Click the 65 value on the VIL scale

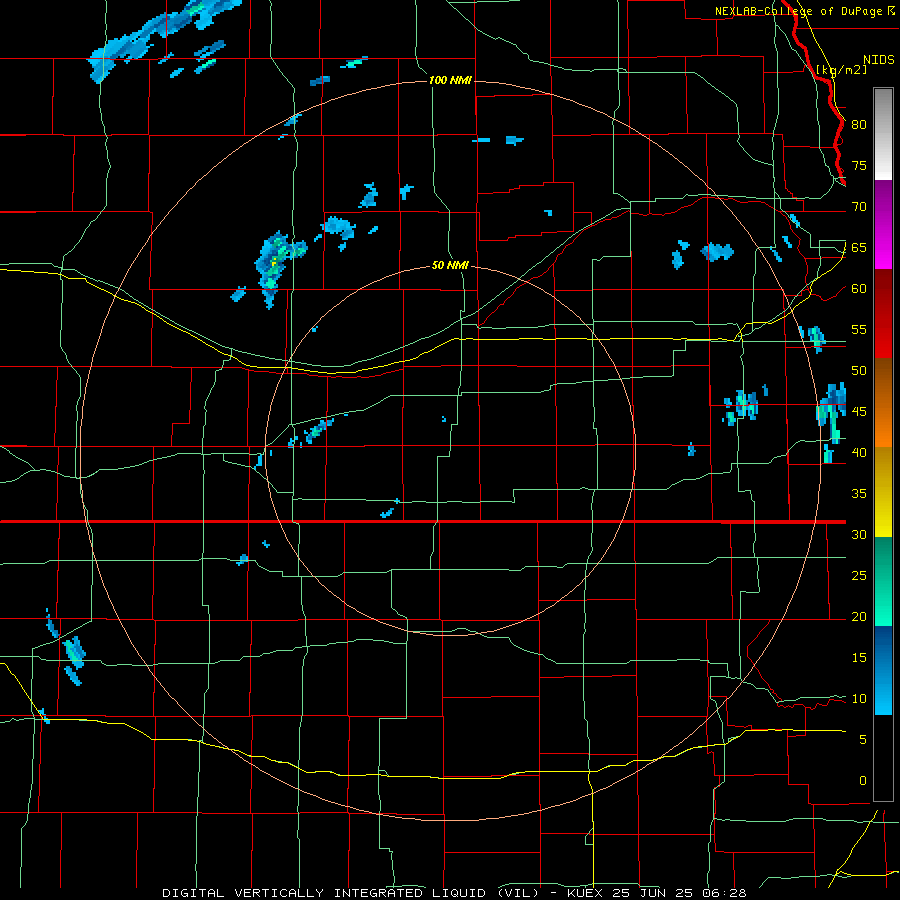pyautogui.click(x=859, y=248)
